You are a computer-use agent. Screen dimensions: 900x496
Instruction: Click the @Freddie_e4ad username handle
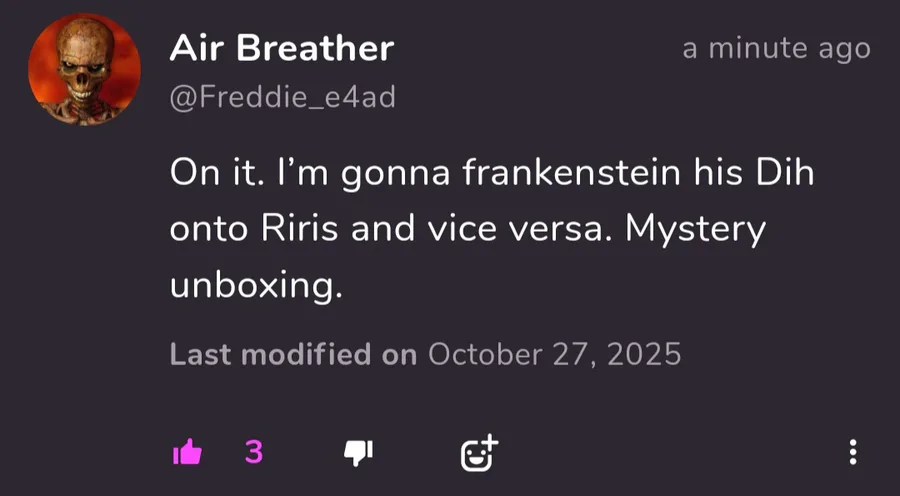[x=283, y=97]
